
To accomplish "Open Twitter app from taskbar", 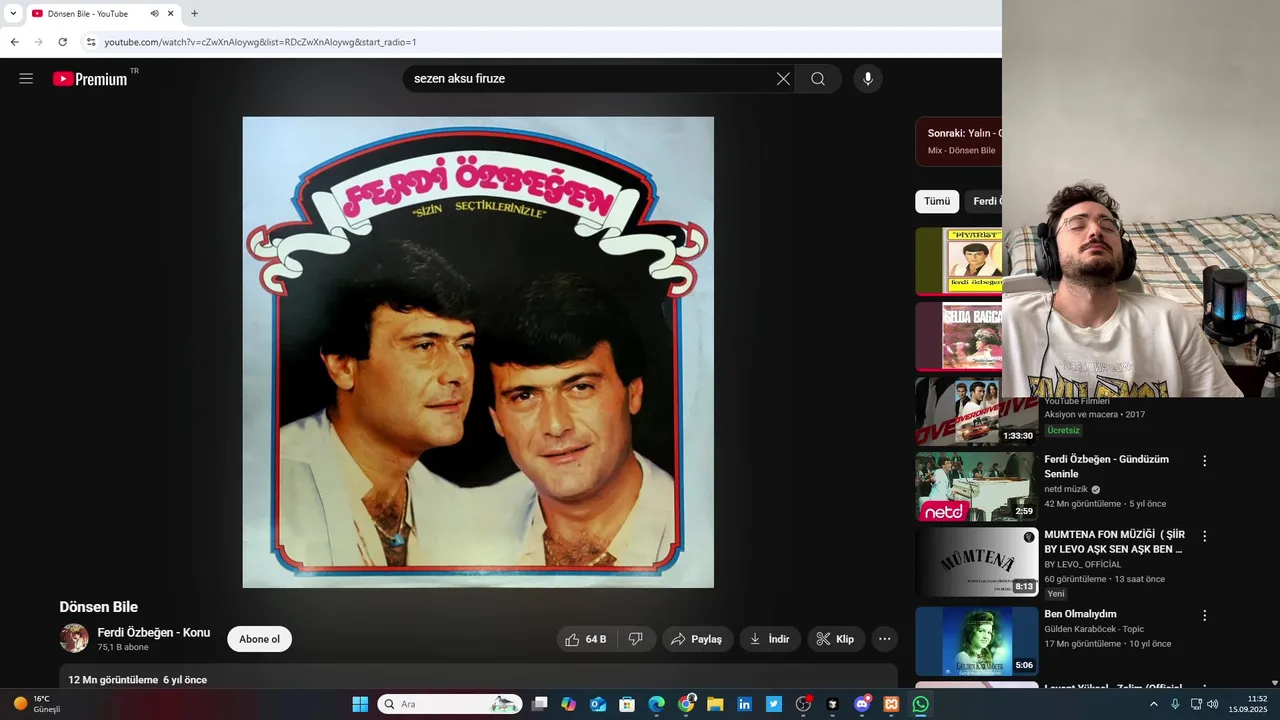I will click(x=774, y=704).
